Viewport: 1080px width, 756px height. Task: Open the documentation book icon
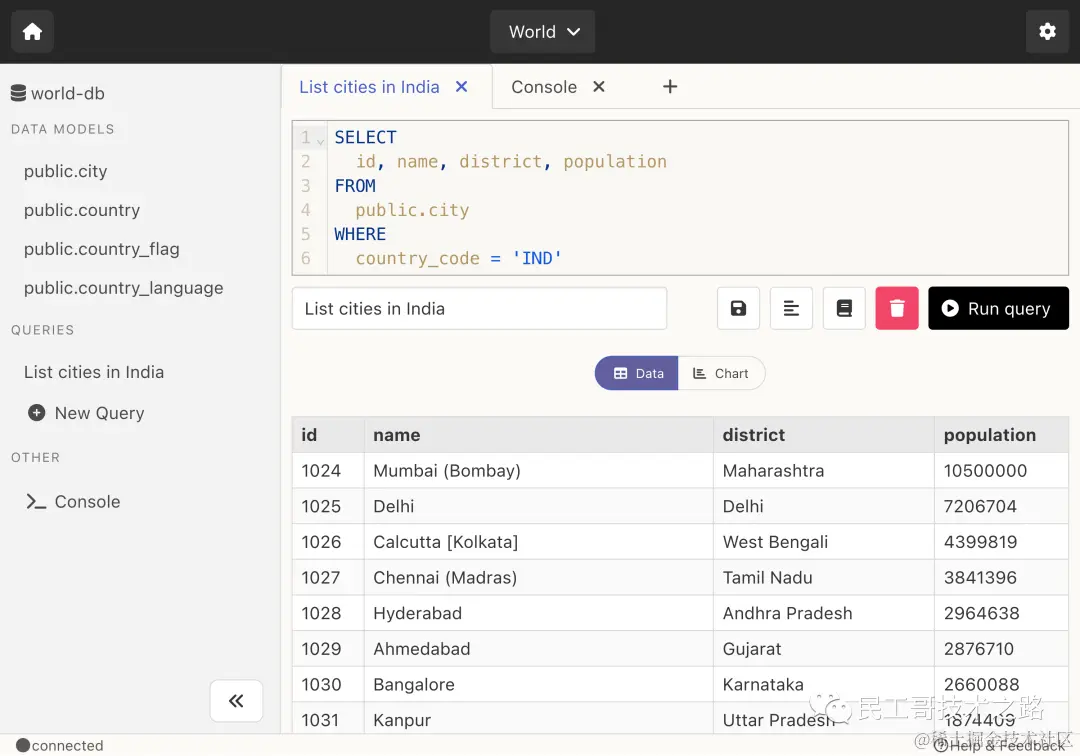pyautogui.click(x=844, y=308)
